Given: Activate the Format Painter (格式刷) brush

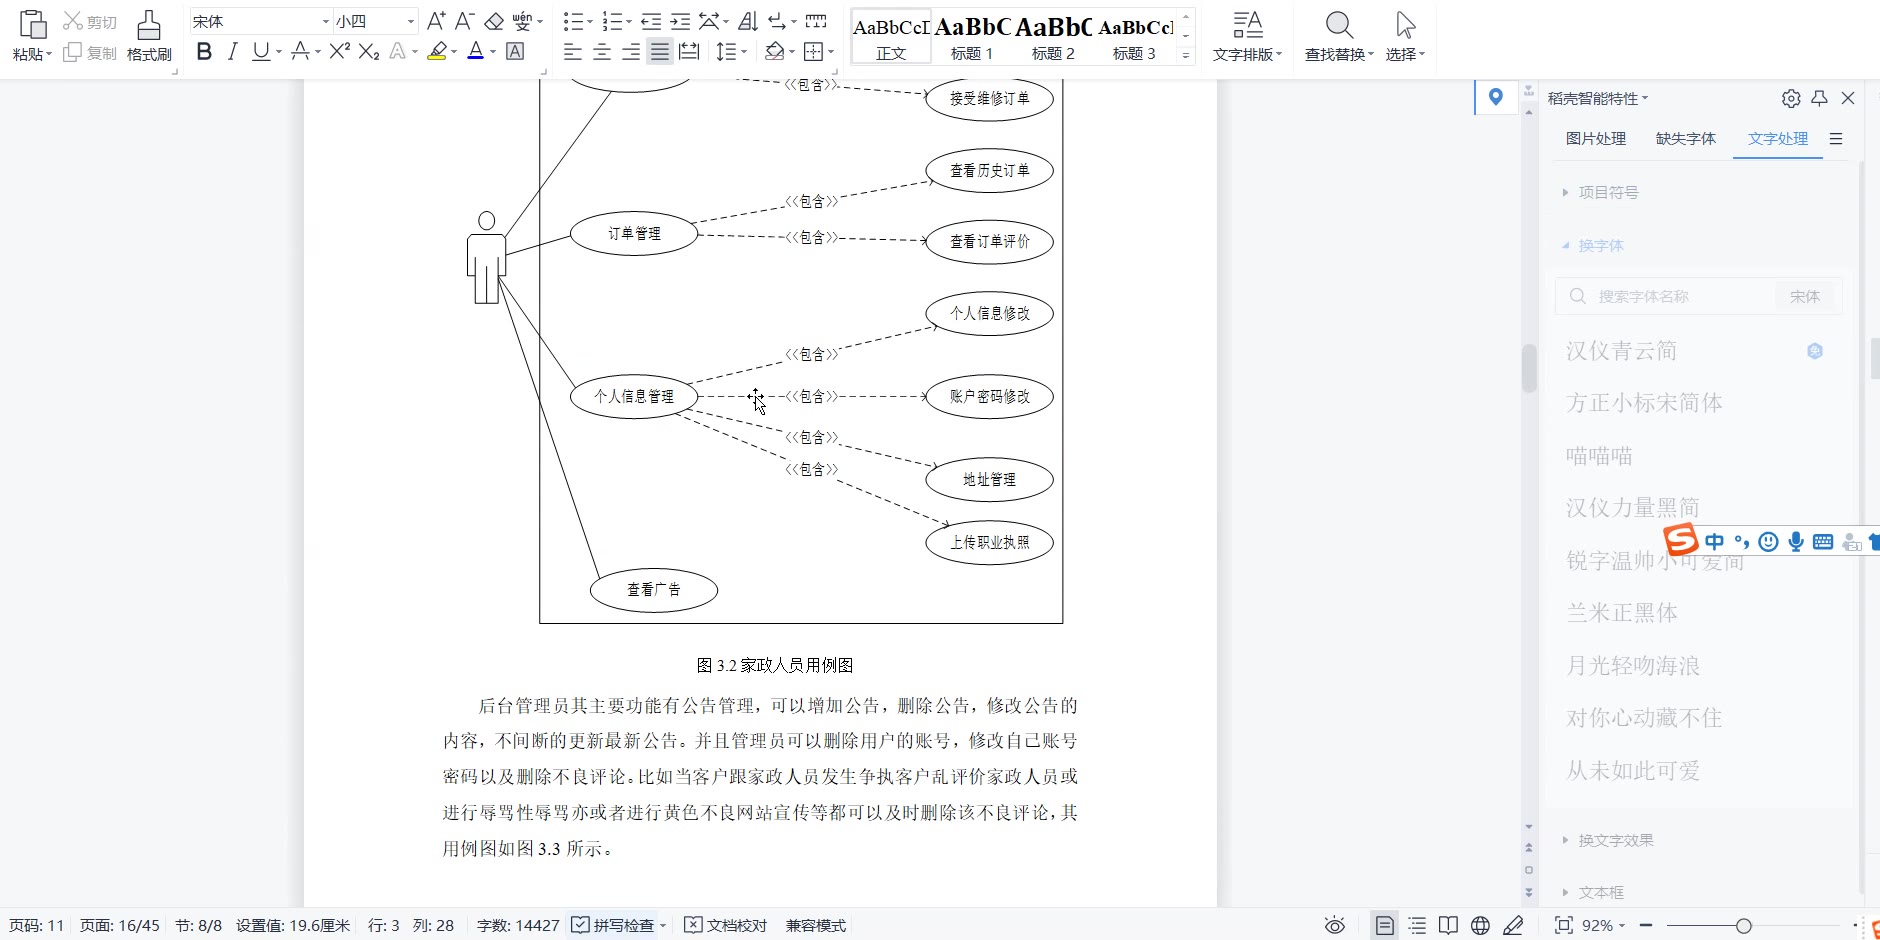Looking at the screenshot, I should [x=149, y=36].
